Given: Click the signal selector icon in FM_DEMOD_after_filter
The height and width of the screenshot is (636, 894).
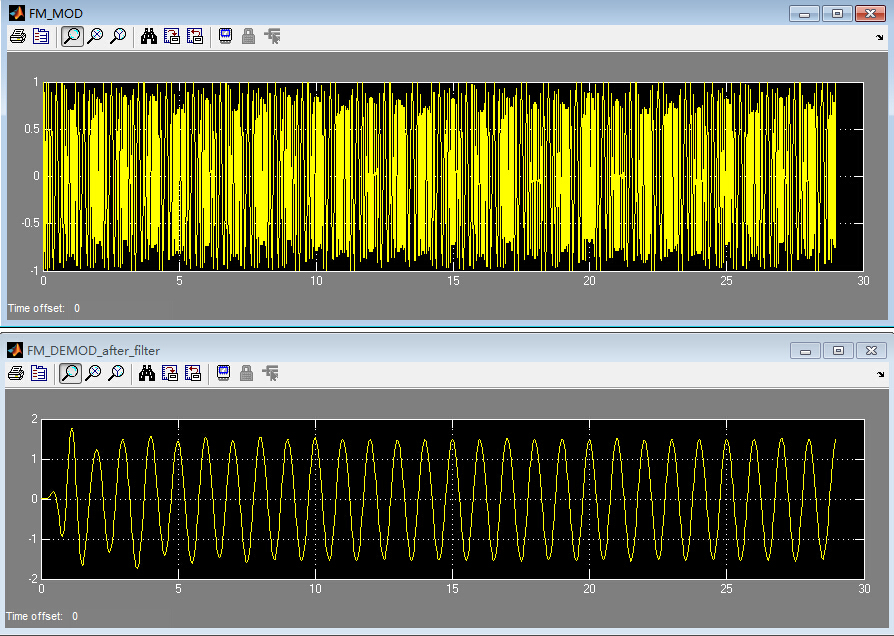Looking at the screenshot, I should (x=270, y=374).
